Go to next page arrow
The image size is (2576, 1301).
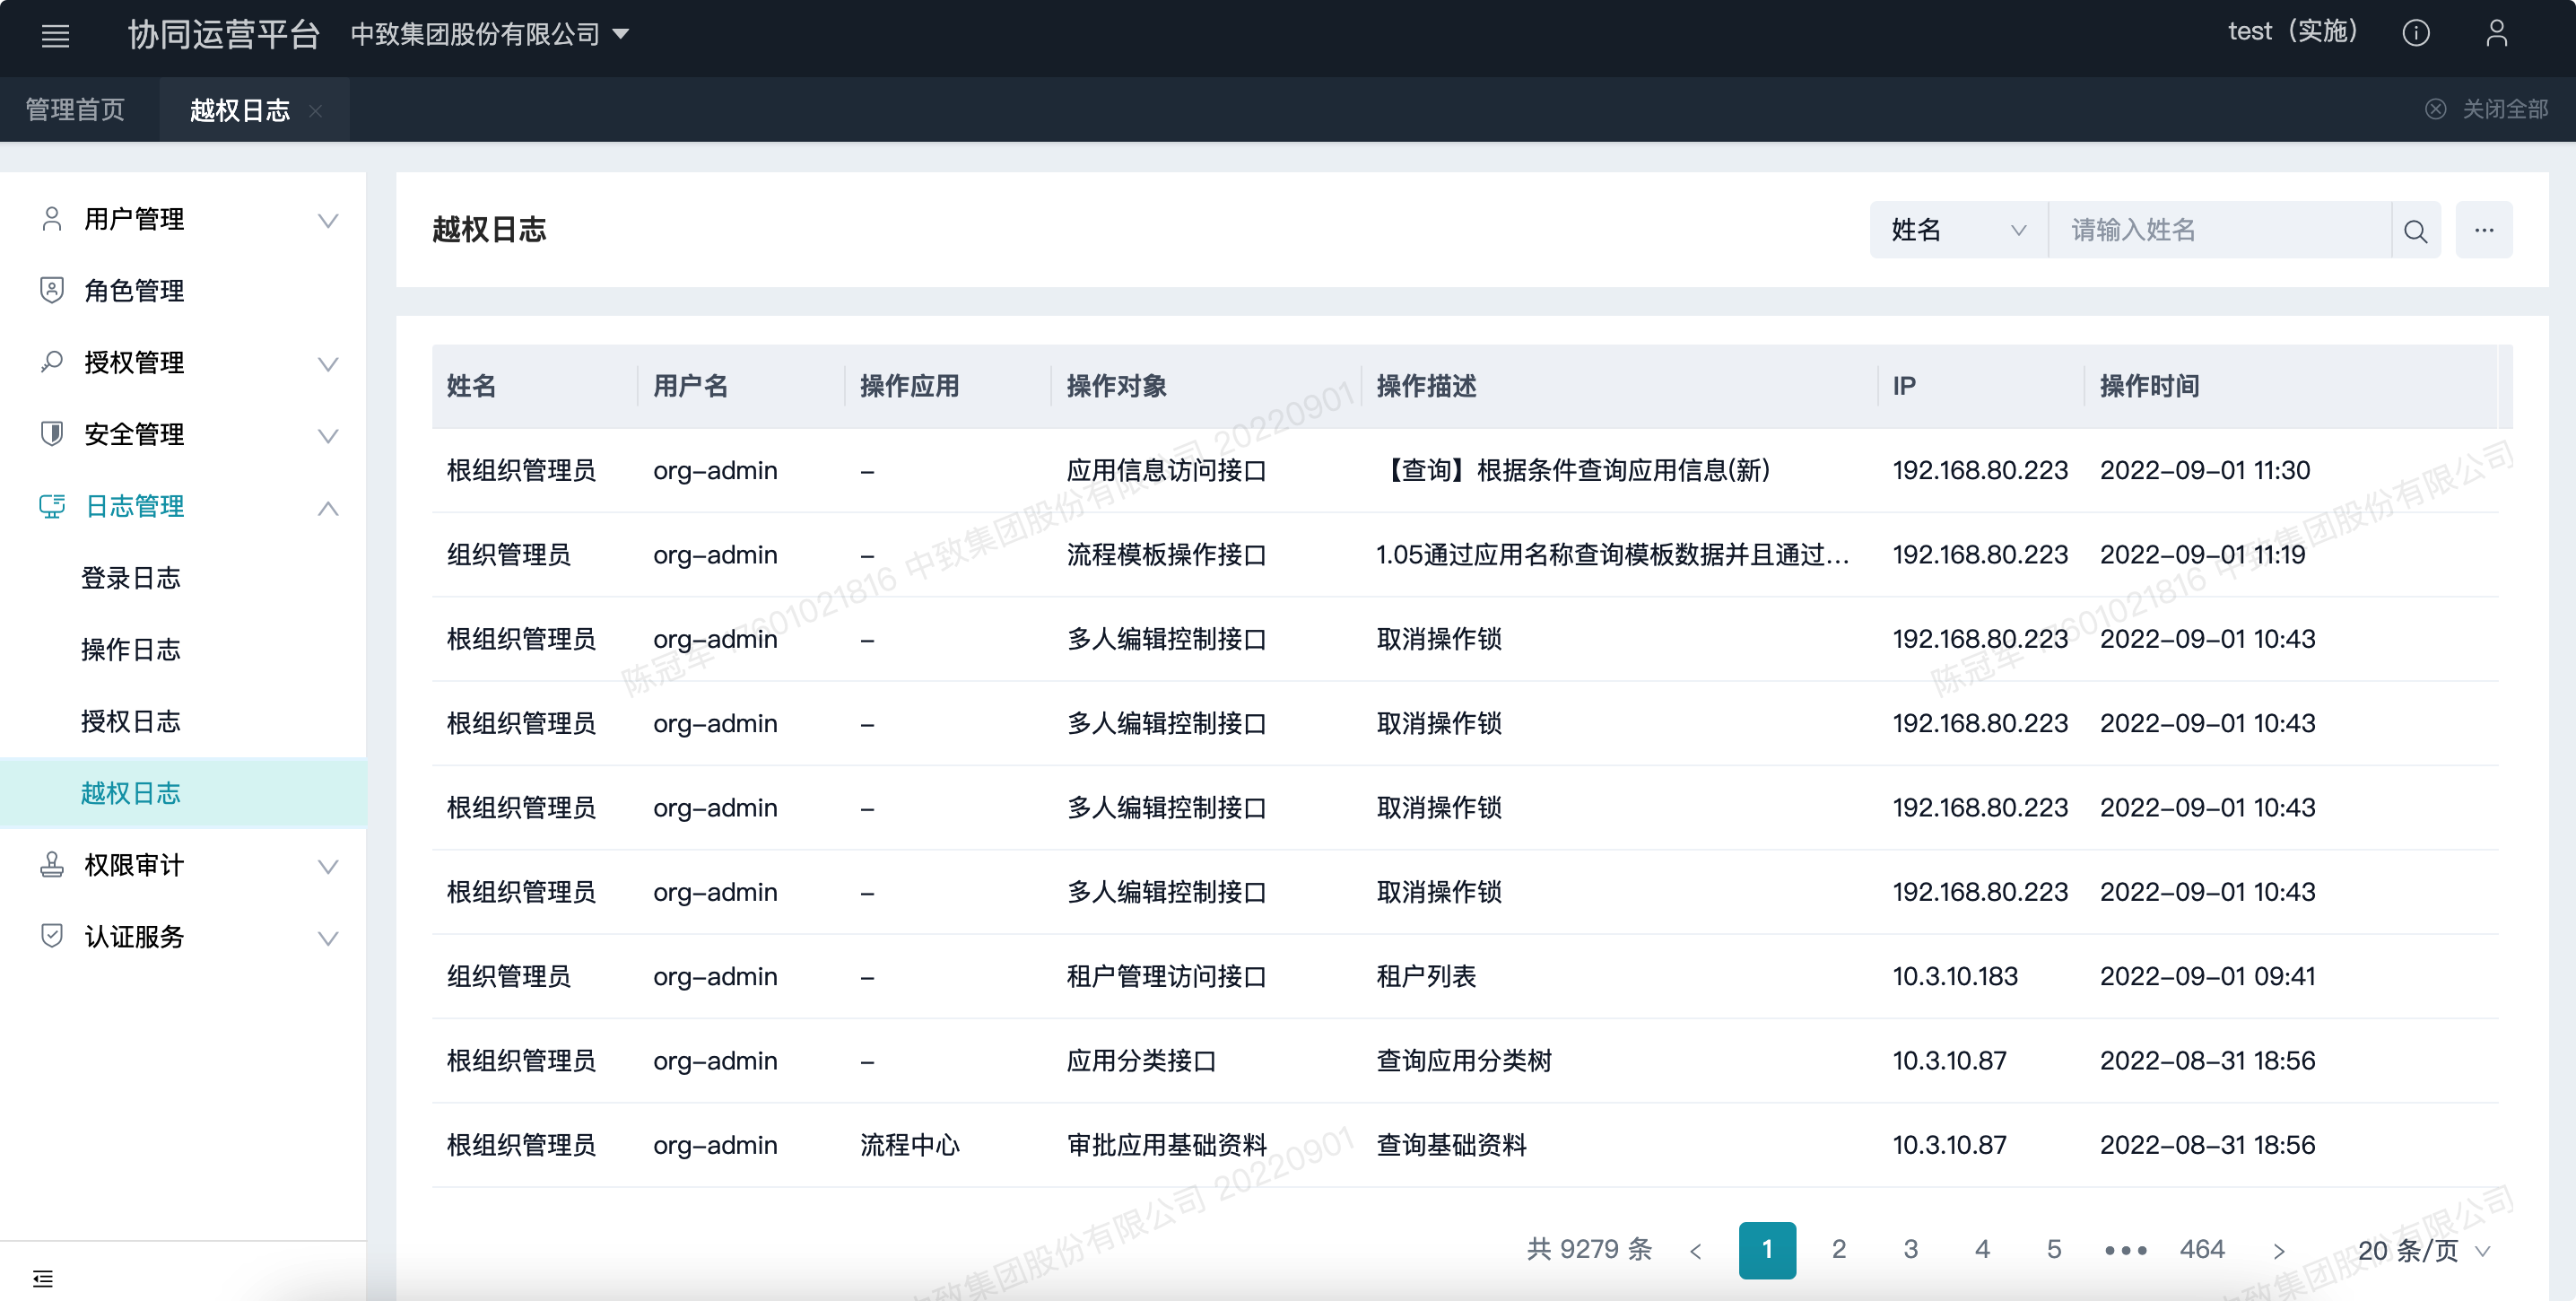click(x=2278, y=1251)
